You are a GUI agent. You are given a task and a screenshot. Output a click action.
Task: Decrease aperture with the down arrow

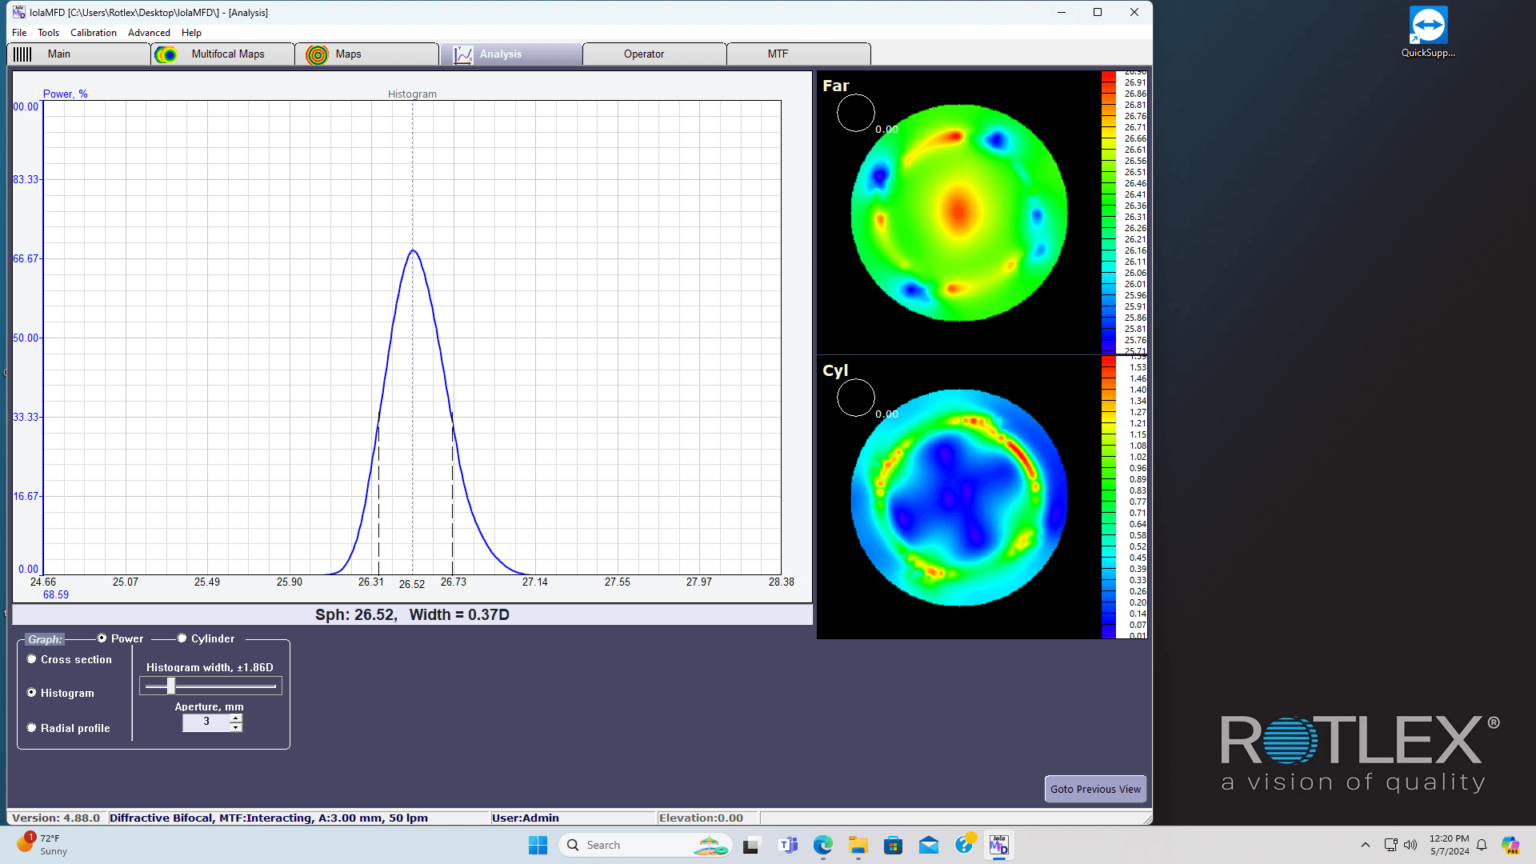click(236, 727)
